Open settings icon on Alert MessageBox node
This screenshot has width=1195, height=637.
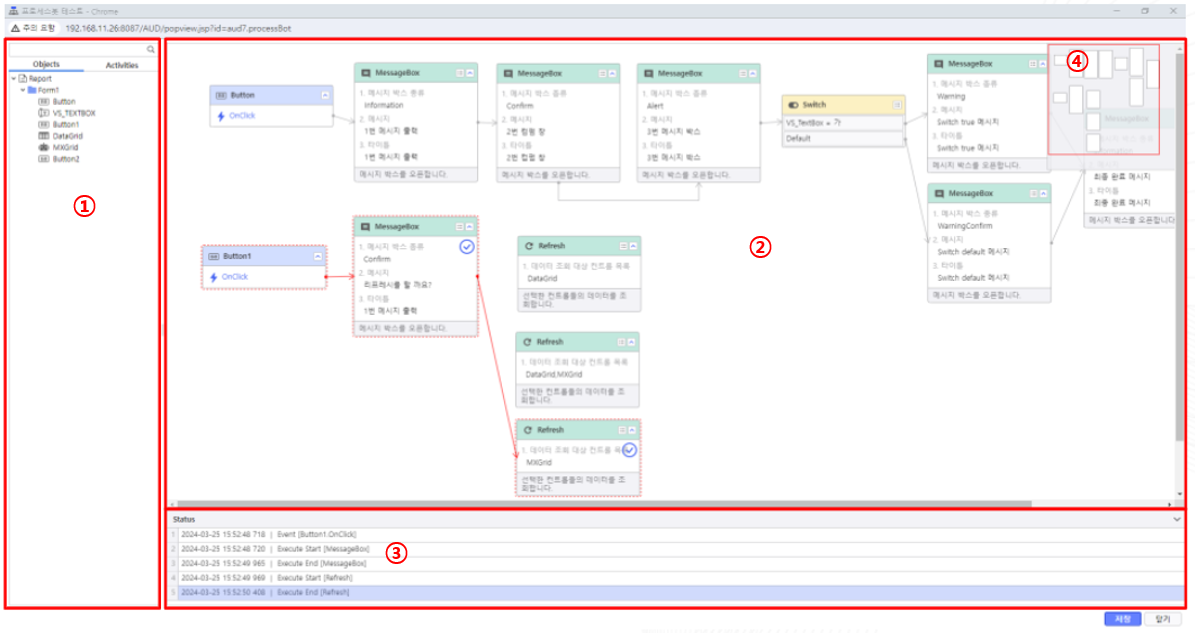coord(742,74)
